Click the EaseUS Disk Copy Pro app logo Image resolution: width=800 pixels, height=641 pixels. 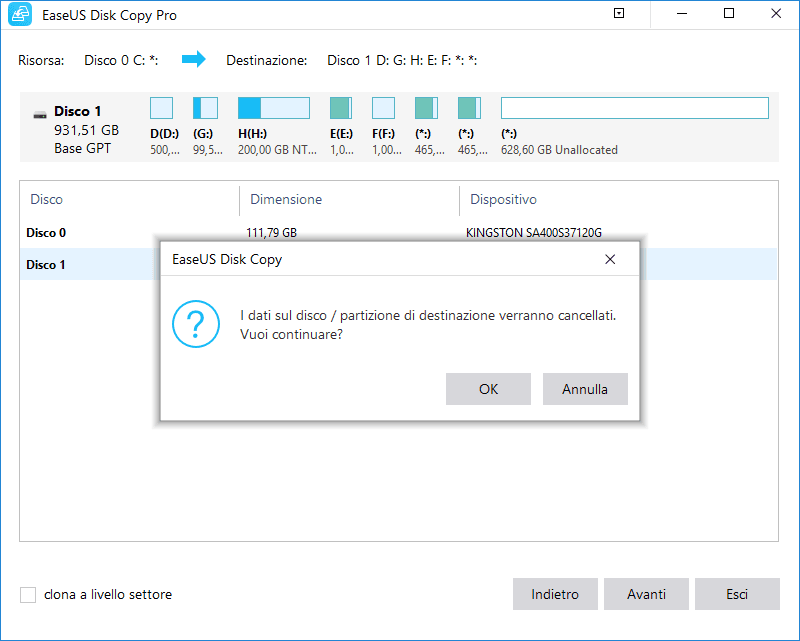(20, 14)
